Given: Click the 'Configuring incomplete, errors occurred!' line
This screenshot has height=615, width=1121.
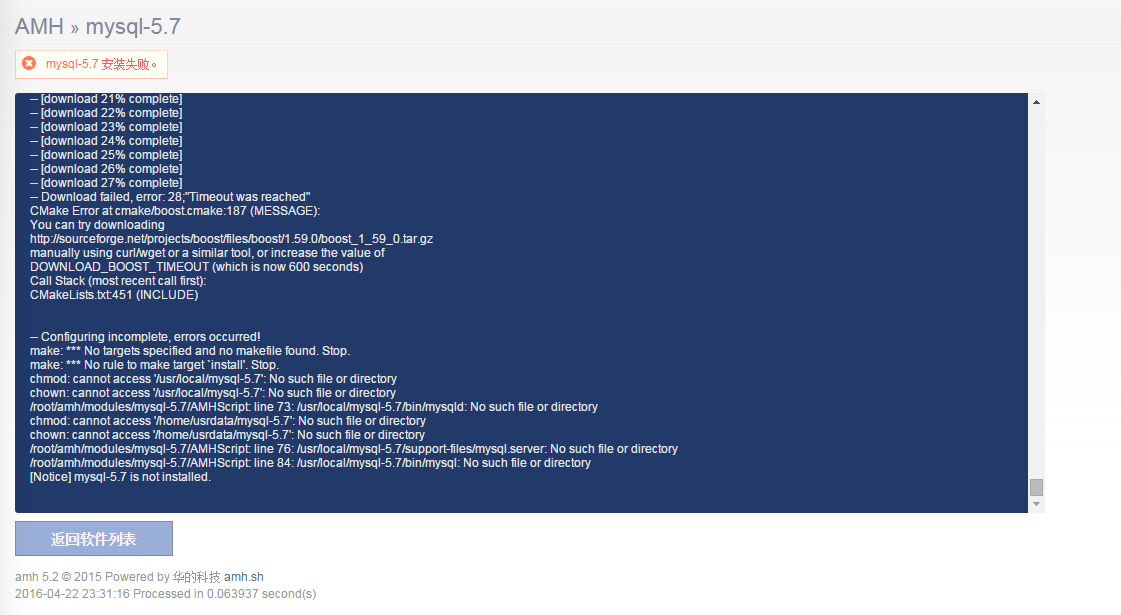Looking at the screenshot, I should click(x=145, y=337).
